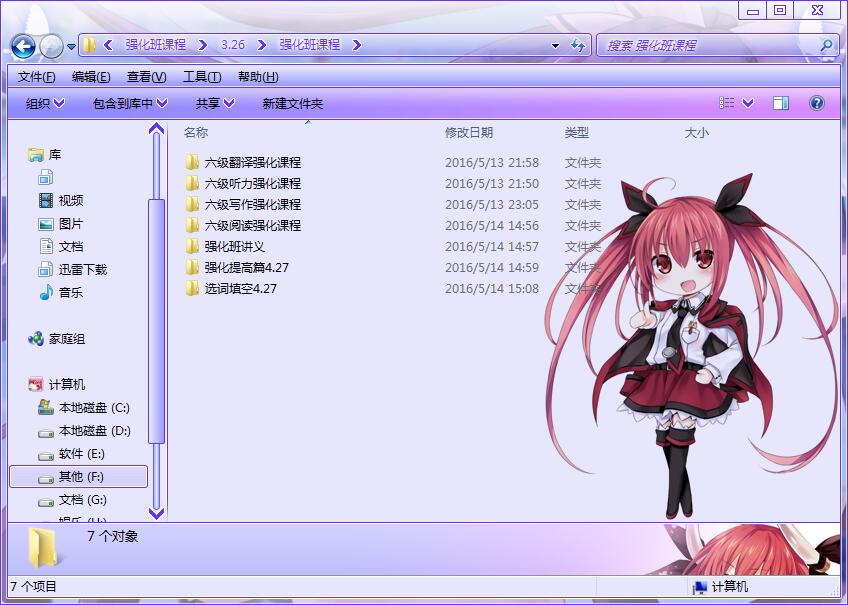Click the 新建文件夹 button
Screen dimensions: 848x605
[x=292, y=103]
